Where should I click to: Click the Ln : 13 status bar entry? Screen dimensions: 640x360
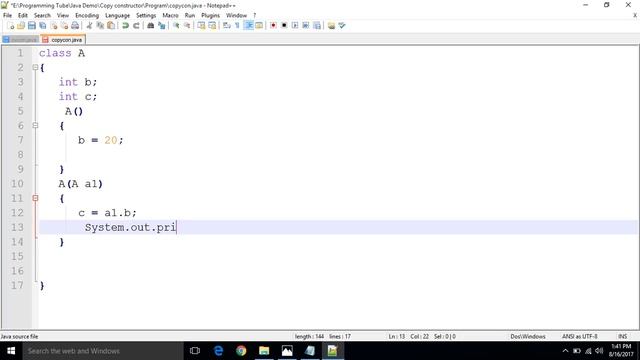[x=396, y=336]
